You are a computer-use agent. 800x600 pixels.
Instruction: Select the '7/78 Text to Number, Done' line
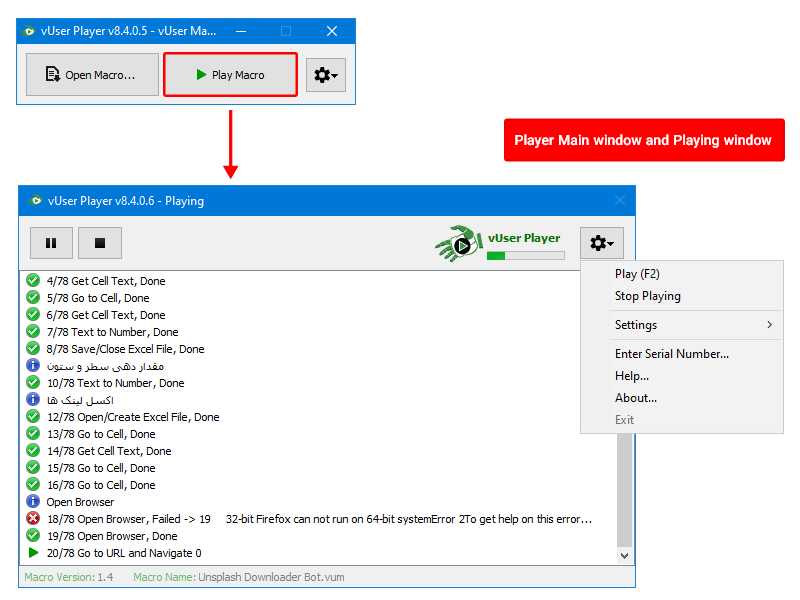112,332
